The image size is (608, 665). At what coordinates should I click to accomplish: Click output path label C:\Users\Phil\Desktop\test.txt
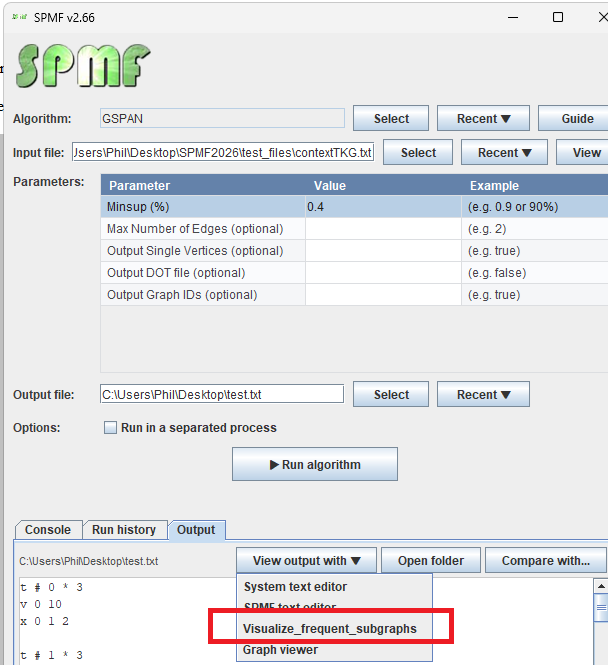click(89, 561)
